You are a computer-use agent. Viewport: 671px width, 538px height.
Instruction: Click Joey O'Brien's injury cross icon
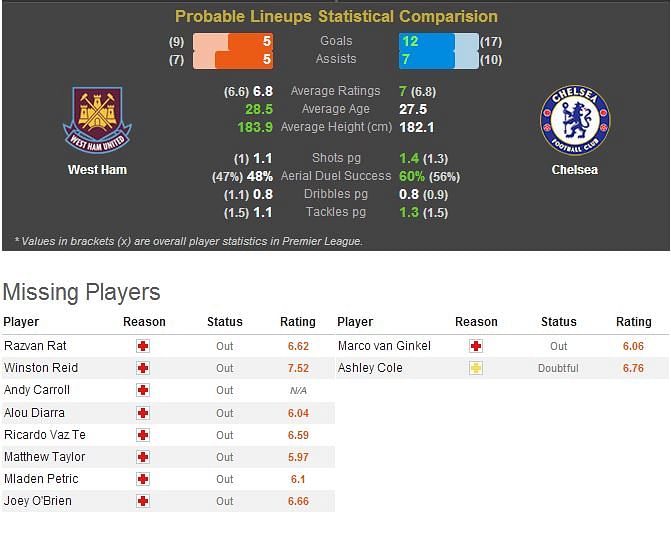(x=143, y=501)
